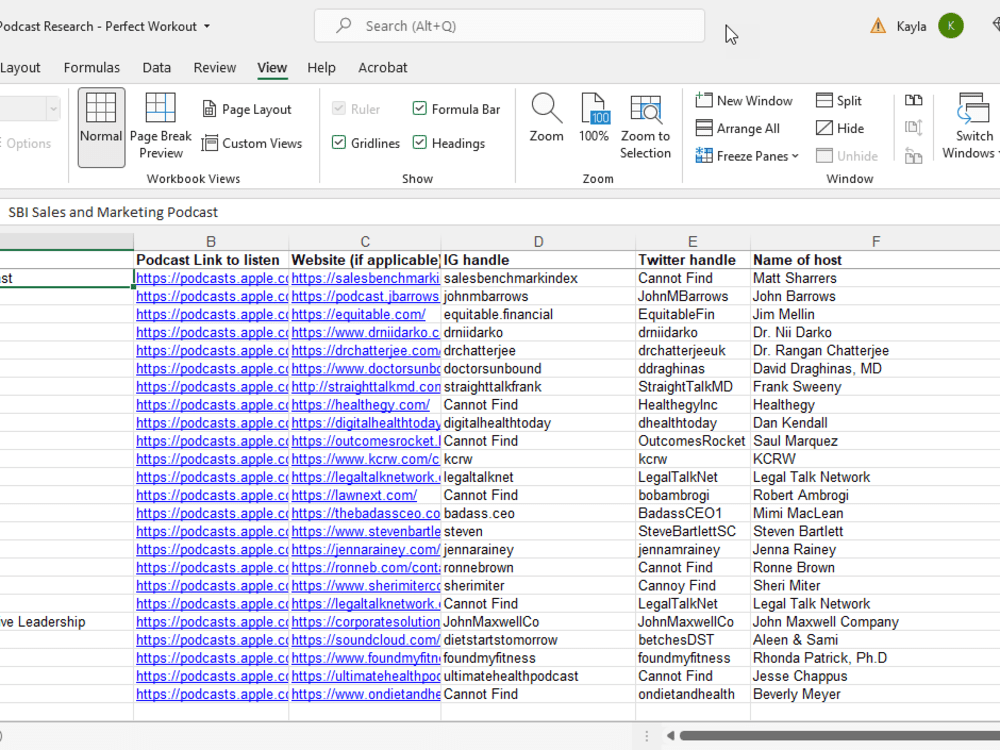Screen dimensions: 1000x750
Task: Toggle Formula Bar checkbox
Action: [420, 108]
